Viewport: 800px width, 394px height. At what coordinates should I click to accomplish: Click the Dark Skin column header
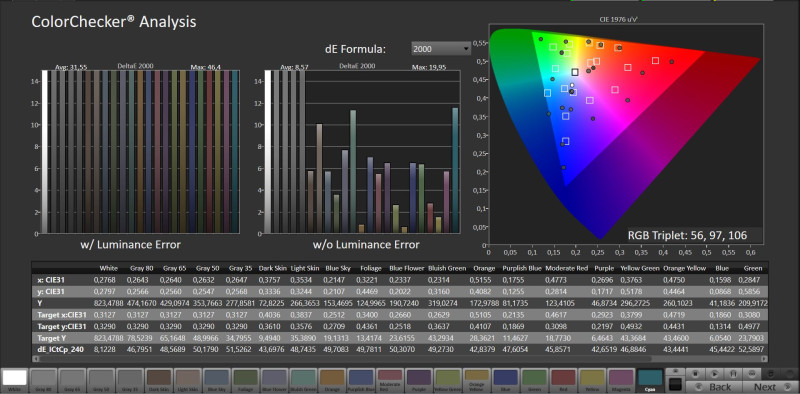pos(271,268)
